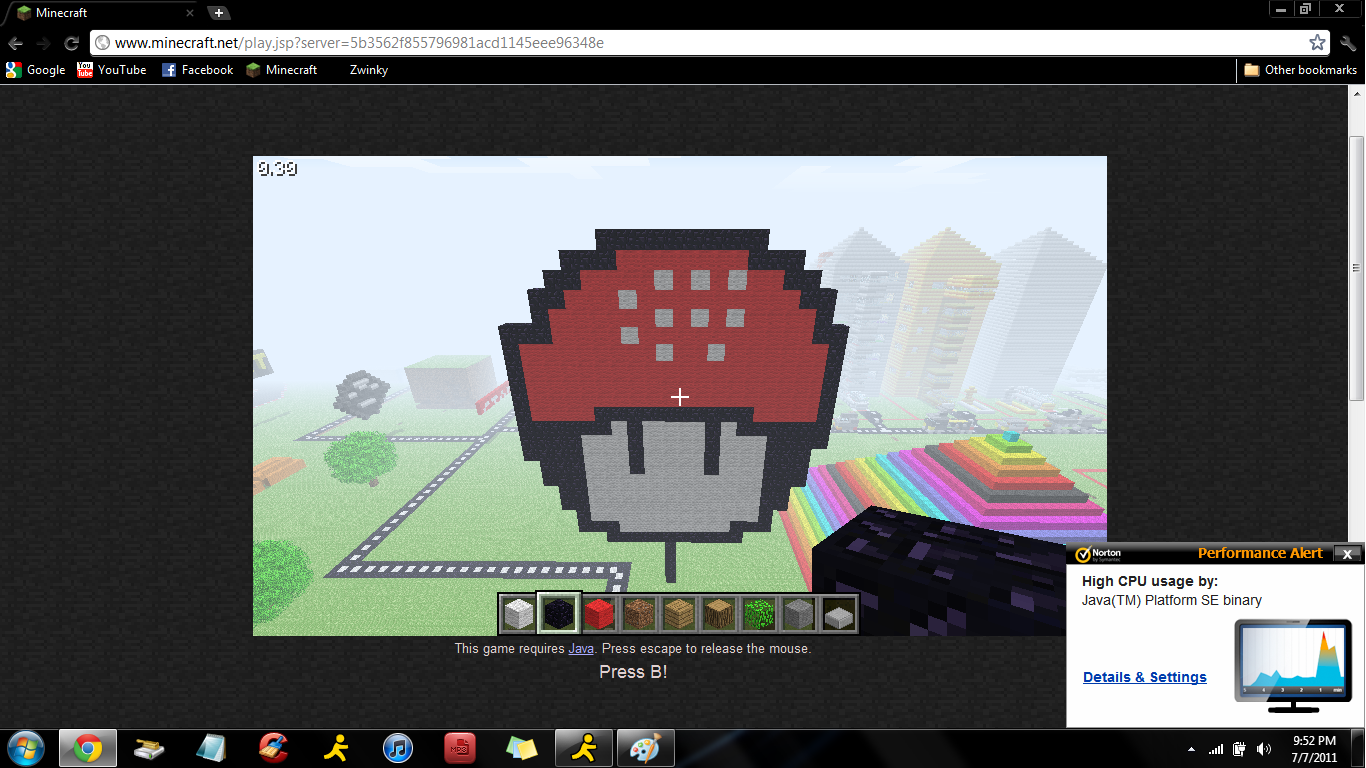
Task: Open pinned AIM running man icon
Action: 336,748
